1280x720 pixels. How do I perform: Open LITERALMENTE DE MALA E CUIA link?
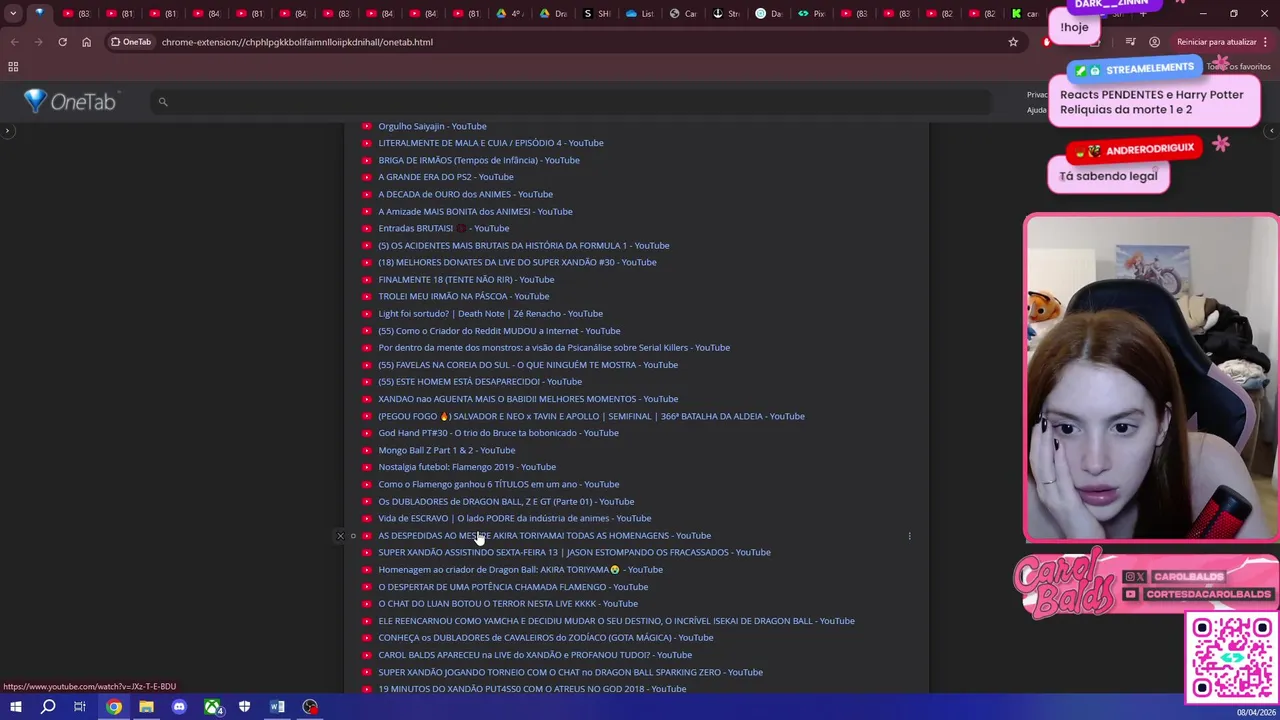[x=490, y=143]
